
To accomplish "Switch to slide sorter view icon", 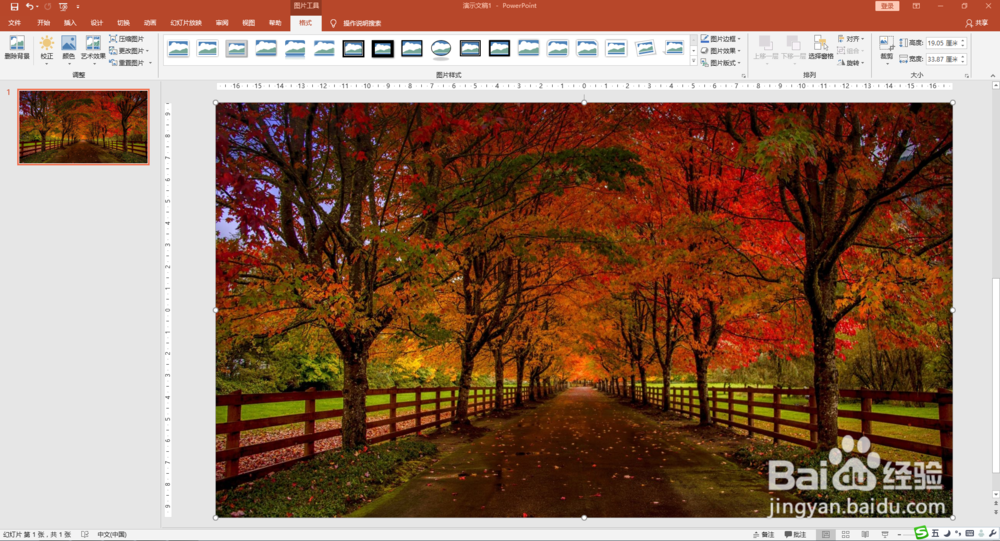I will click(846, 535).
